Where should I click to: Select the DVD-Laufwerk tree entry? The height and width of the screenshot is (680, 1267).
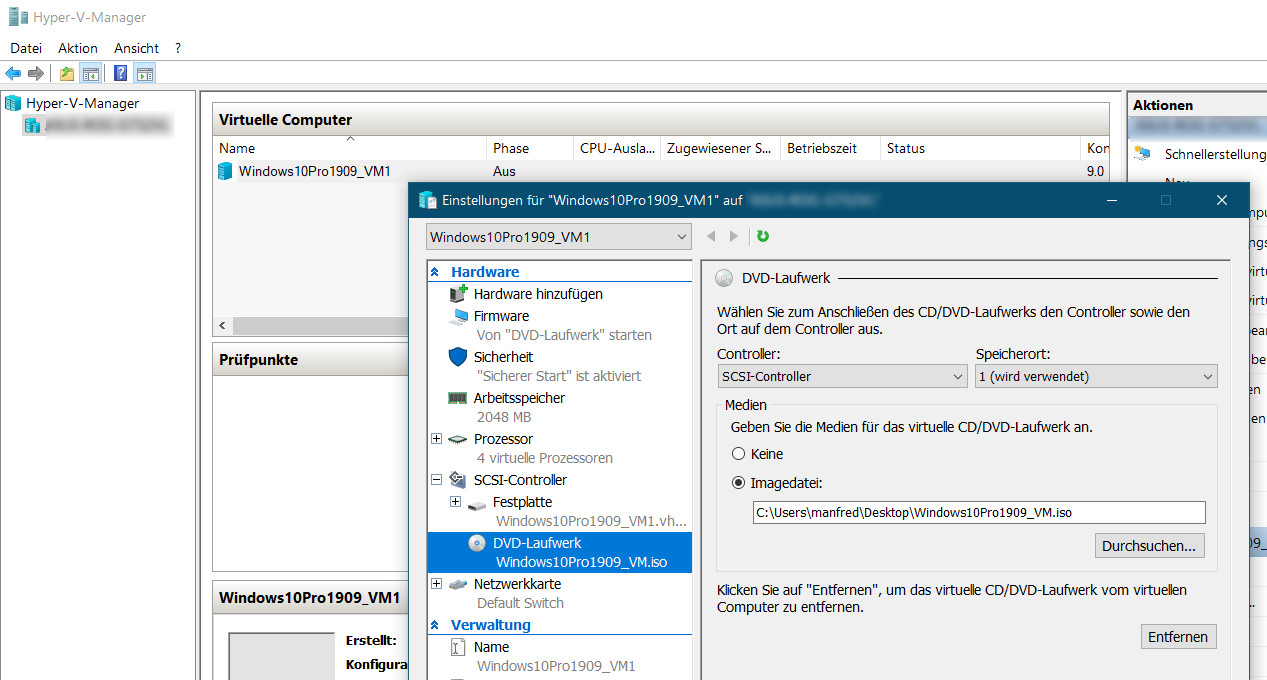tap(559, 552)
